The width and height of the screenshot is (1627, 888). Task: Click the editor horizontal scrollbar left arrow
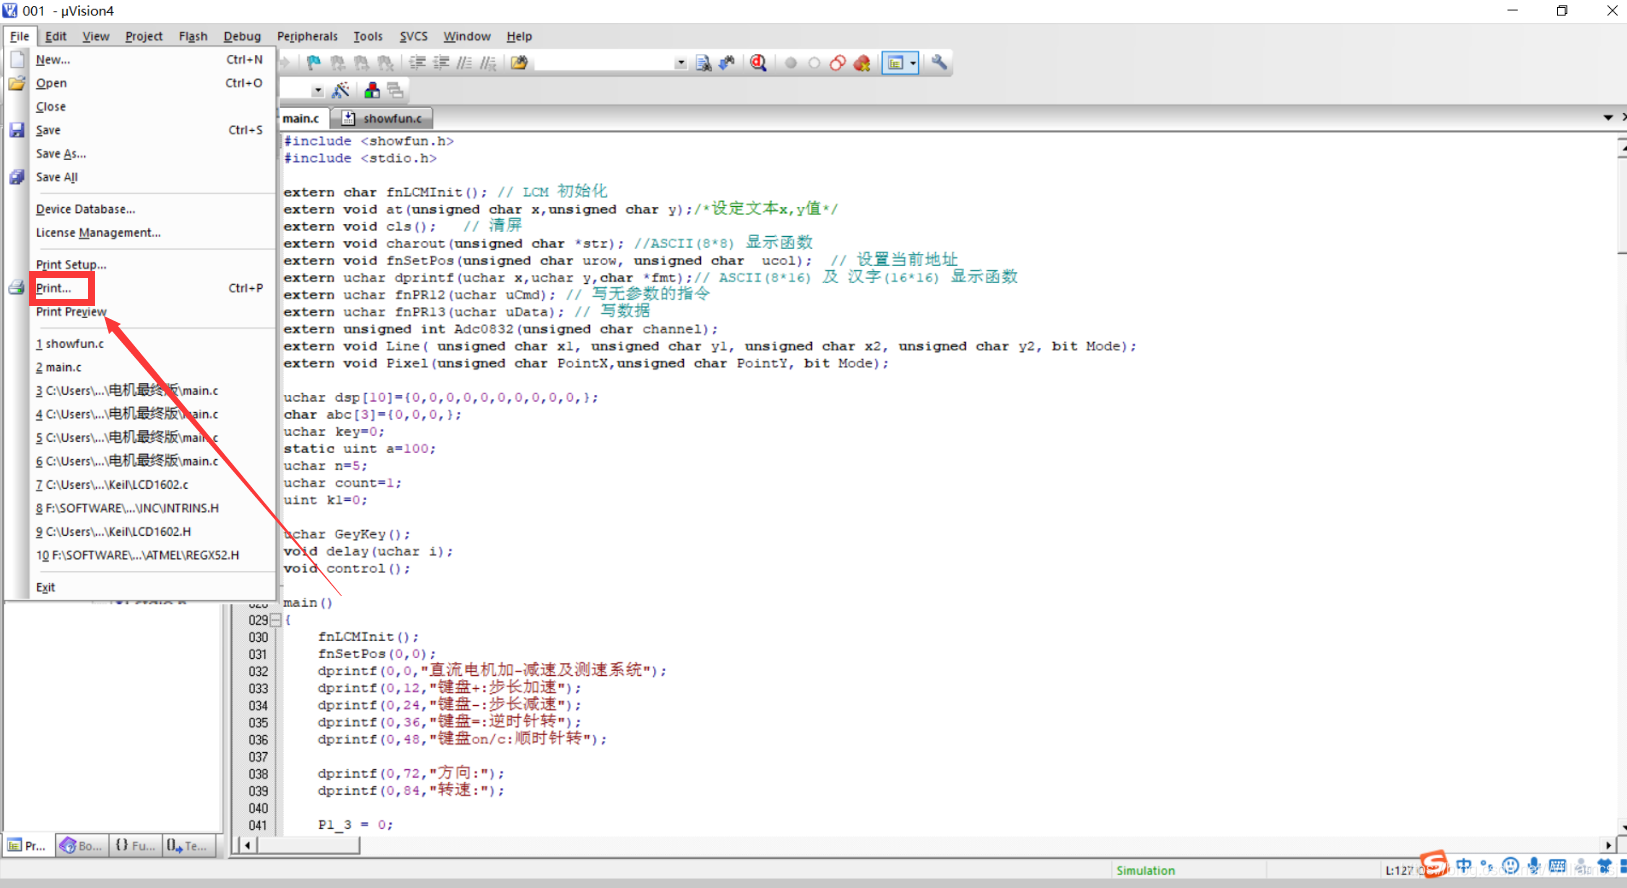click(x=247, y=845)
